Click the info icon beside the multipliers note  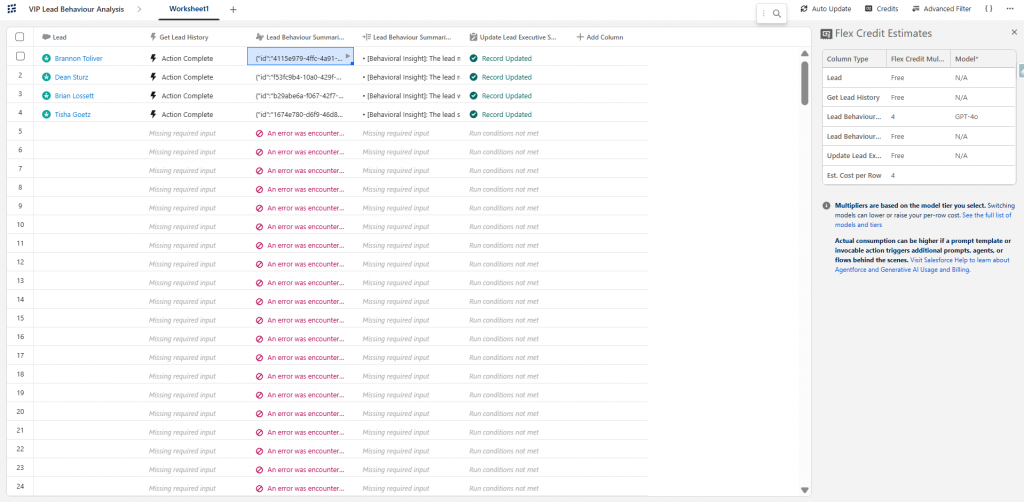pos(826,206)
